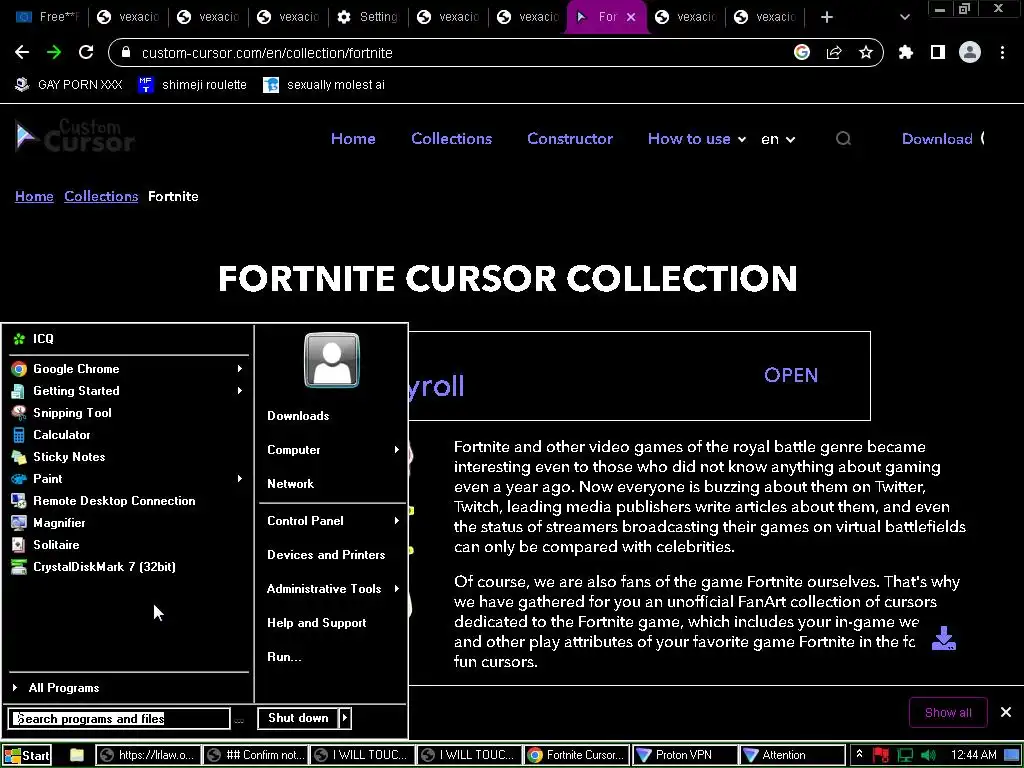The image size is (1024, 768).
Task: Open shut down options arrow
Action: point(345,718)
